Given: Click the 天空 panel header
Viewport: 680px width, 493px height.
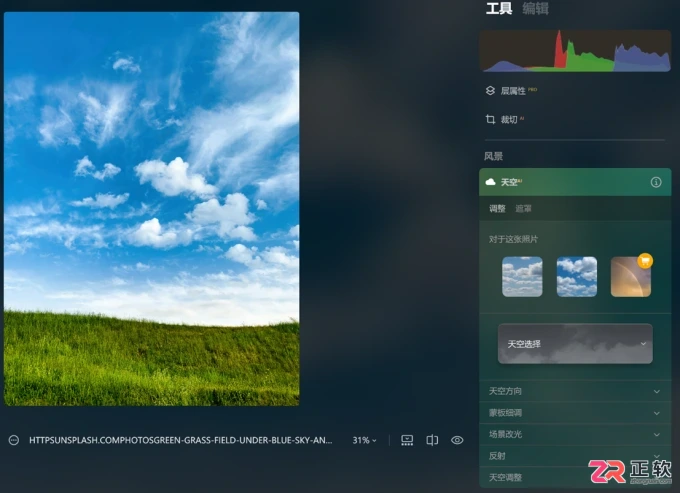Looking at the screenshot, I should point(575,182).
